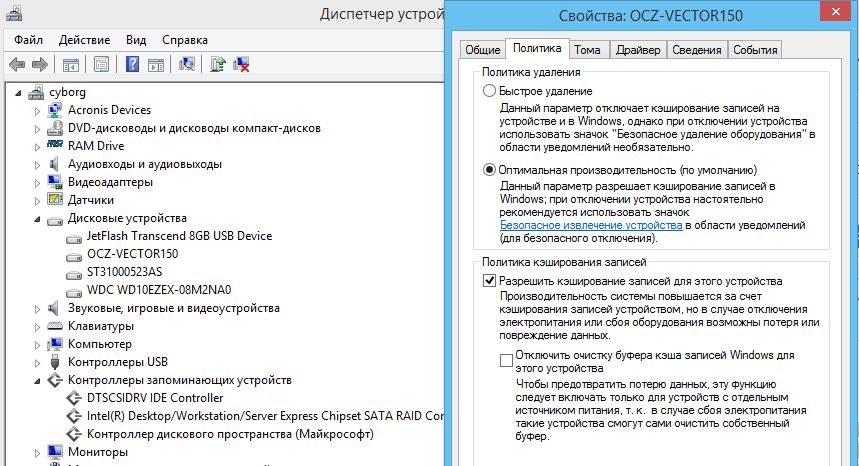Open the Вид menu
Screen dimensions: 859x466
point(136,40)
